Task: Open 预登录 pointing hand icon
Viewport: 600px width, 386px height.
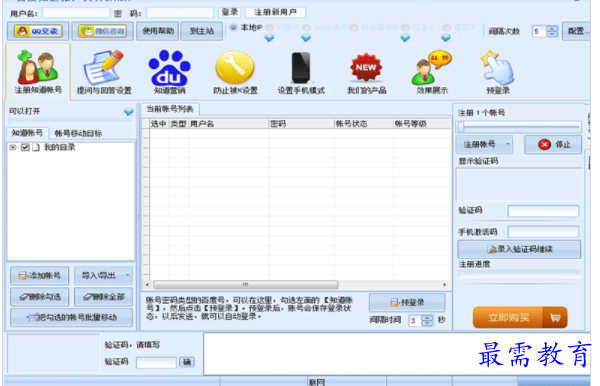Action: pyautogui.click(x=497, y=67)
